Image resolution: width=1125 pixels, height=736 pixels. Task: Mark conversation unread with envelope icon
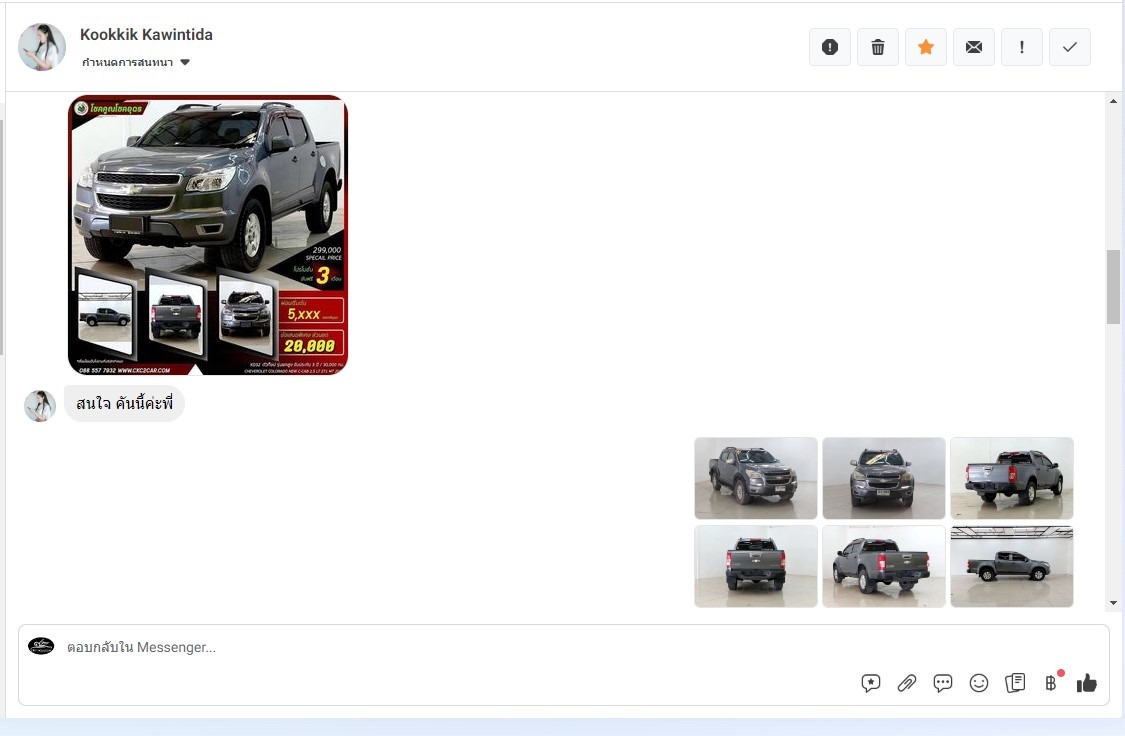coord(974,47)
